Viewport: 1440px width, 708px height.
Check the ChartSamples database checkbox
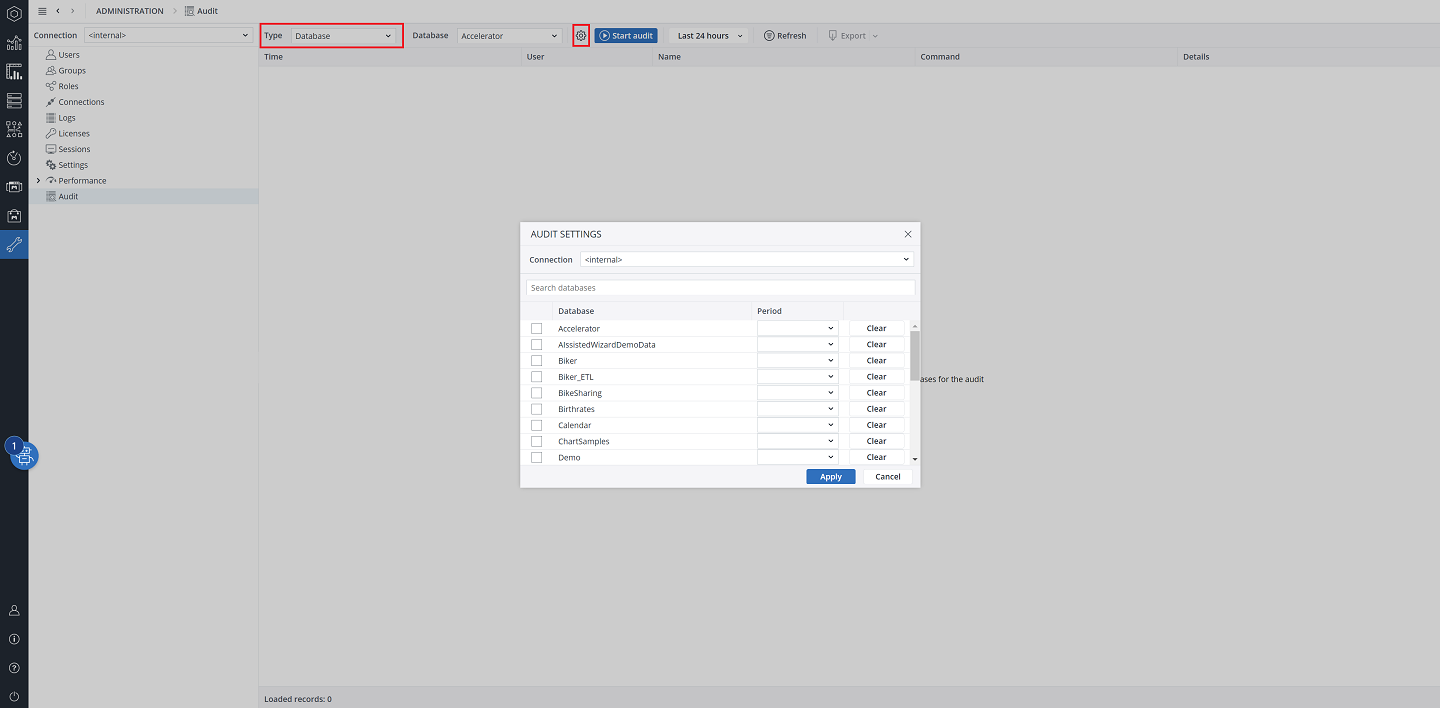coord(537,441)
